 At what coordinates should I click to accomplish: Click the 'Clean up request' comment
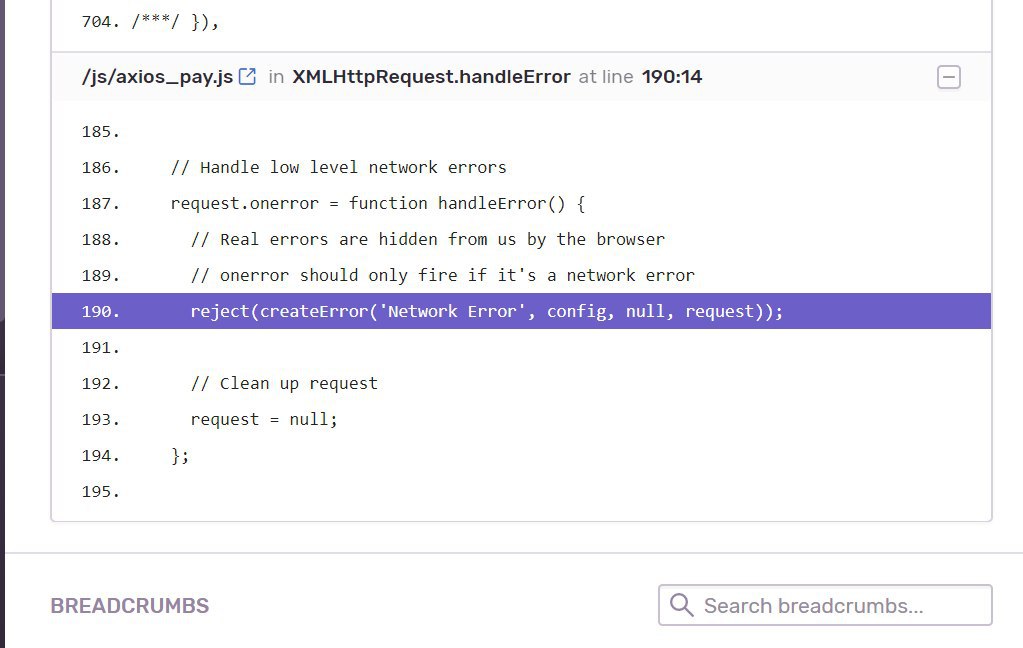click(x=284, y=383)
